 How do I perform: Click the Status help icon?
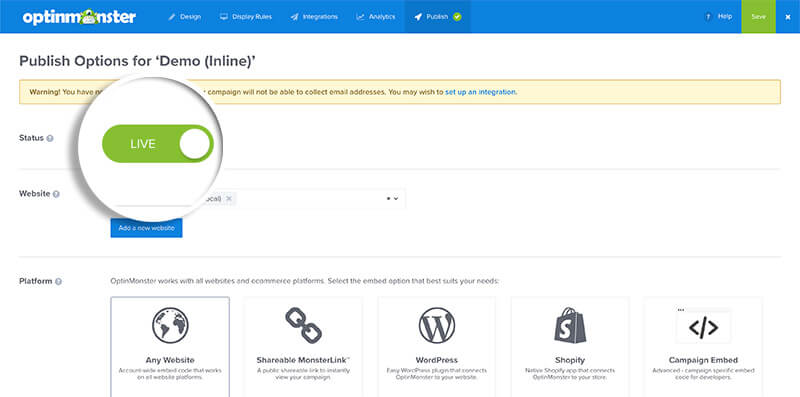(50, 138)
